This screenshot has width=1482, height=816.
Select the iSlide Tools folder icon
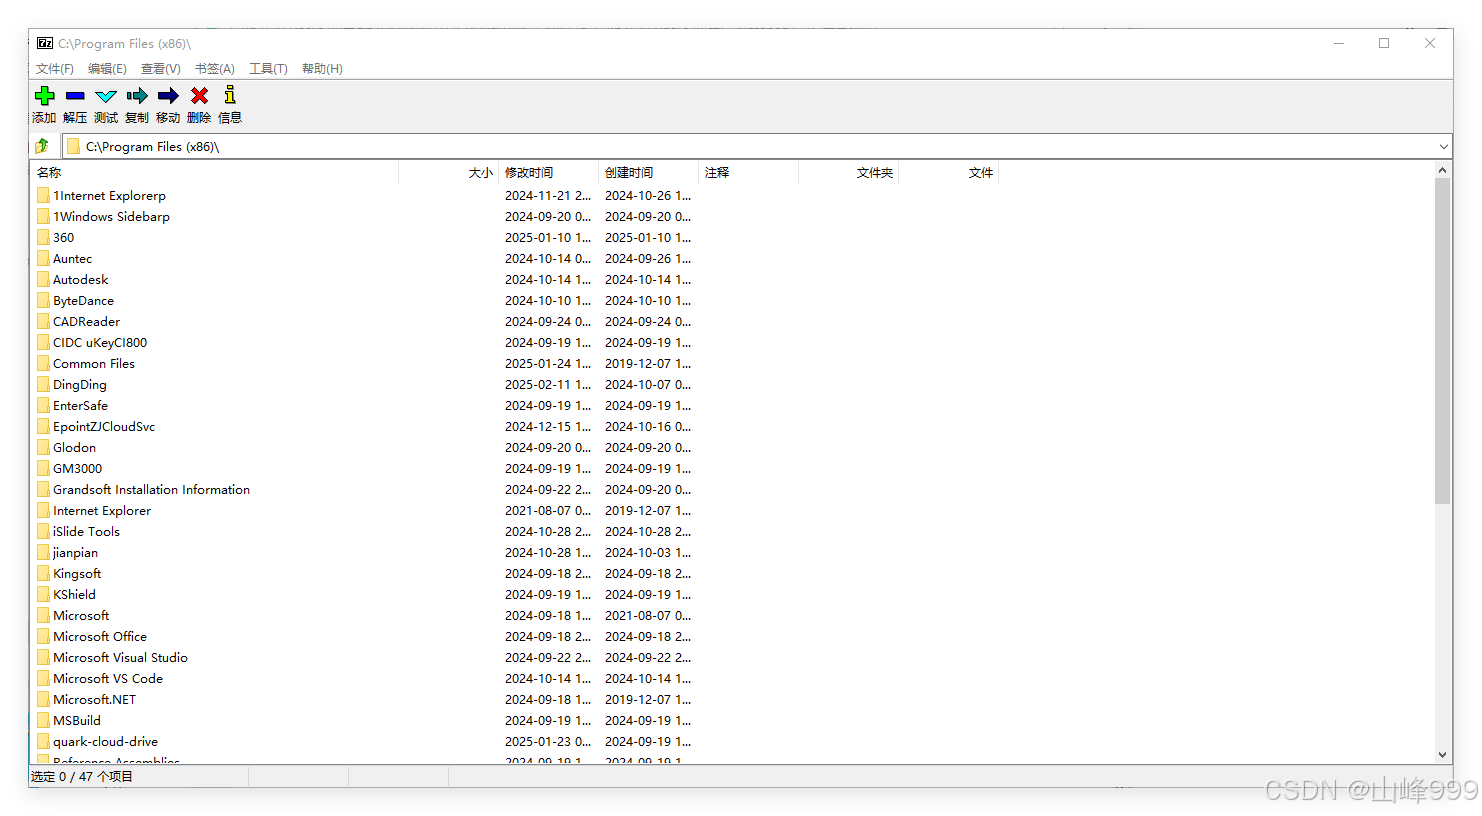(x=43, y=531)
